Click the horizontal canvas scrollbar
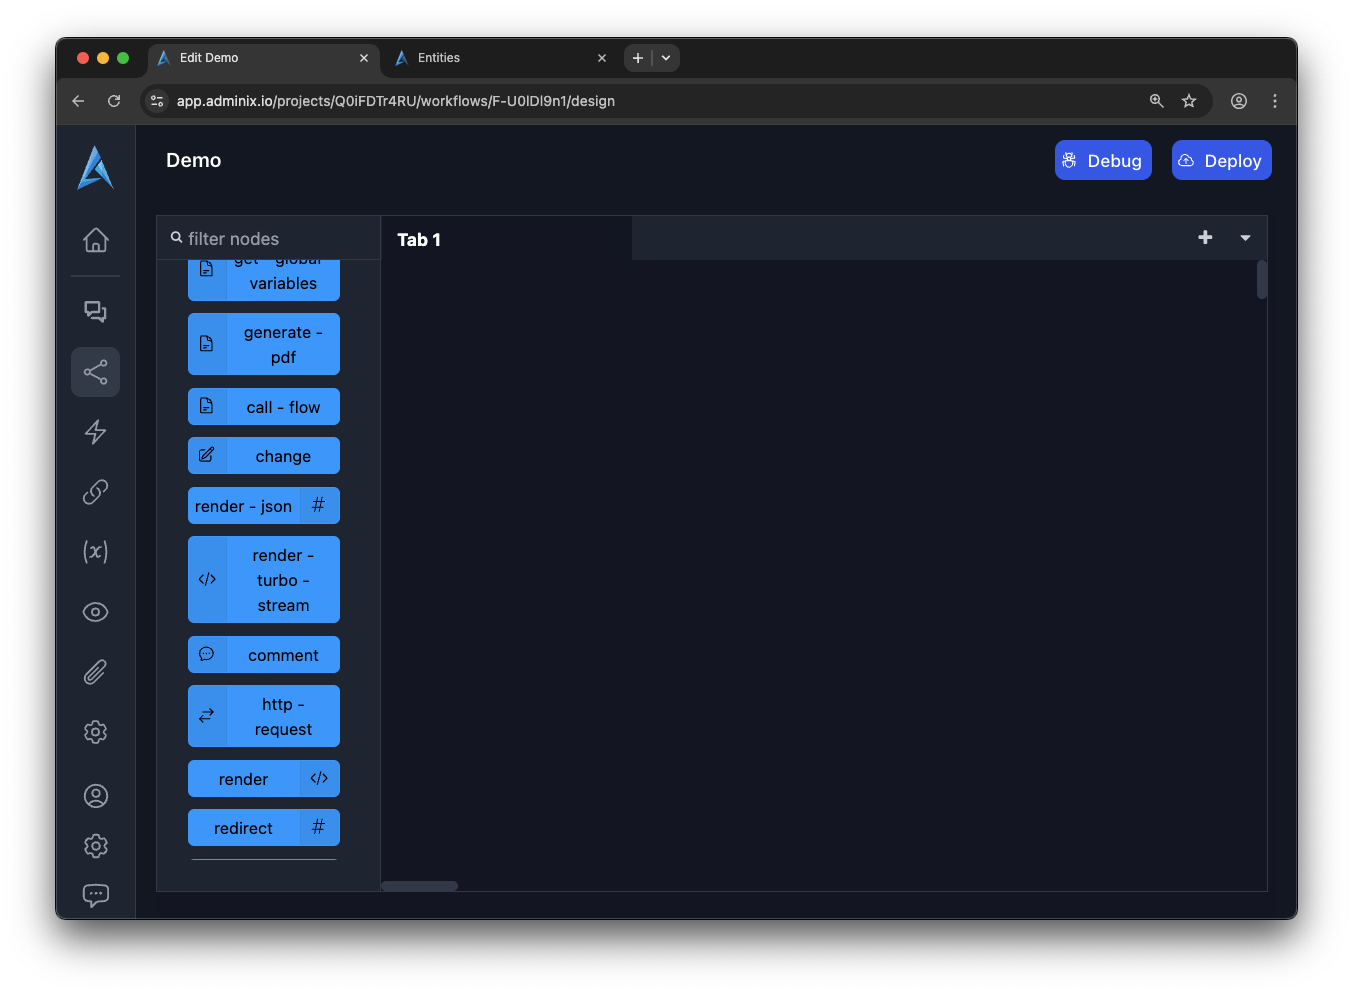1353x993 pixels. tap(420, 886)
